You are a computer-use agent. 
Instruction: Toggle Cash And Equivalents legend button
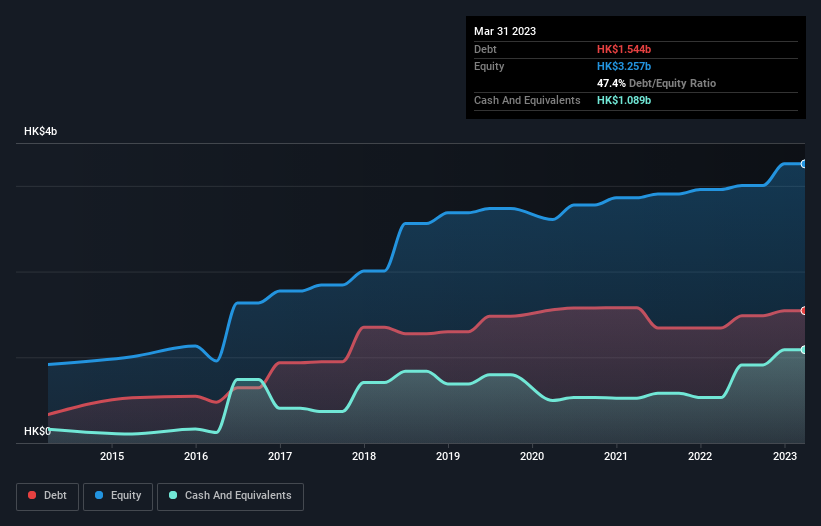coord(230,496)
